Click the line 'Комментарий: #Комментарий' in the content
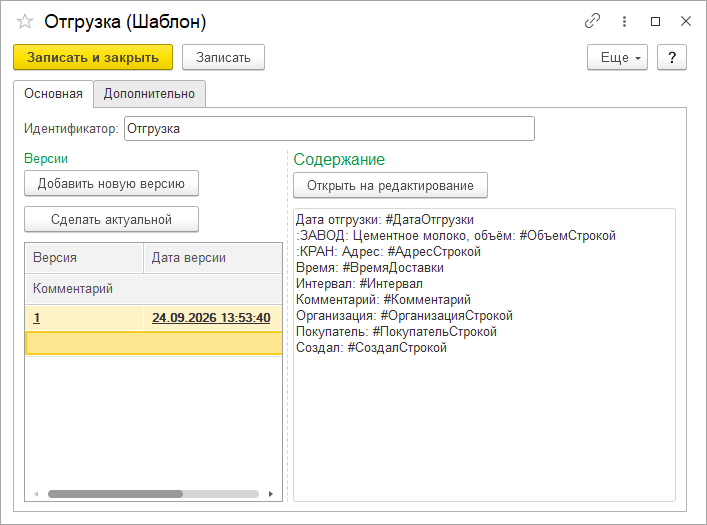Viewport: 707px width, 525px height. 383,299
